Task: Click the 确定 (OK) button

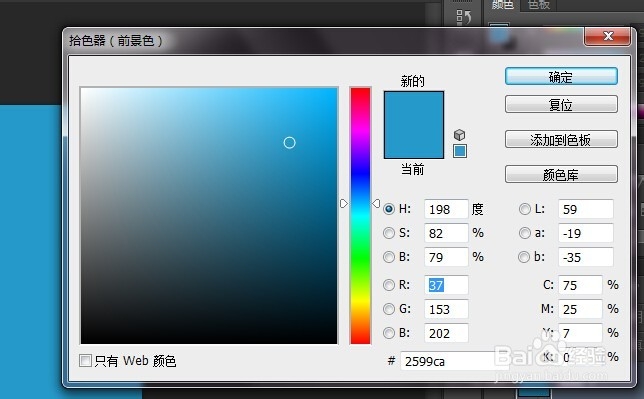Action: [561, 76]
